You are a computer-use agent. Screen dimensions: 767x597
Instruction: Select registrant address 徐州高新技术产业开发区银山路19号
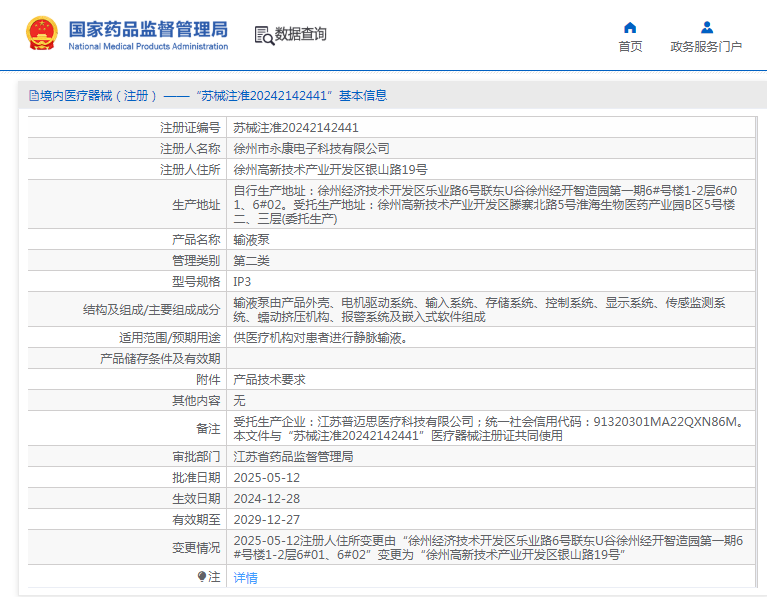coord(330,170)
